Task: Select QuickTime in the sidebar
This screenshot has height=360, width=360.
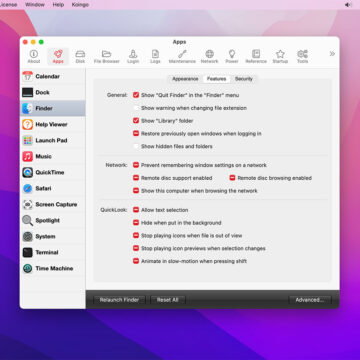Action: [53, 172]
